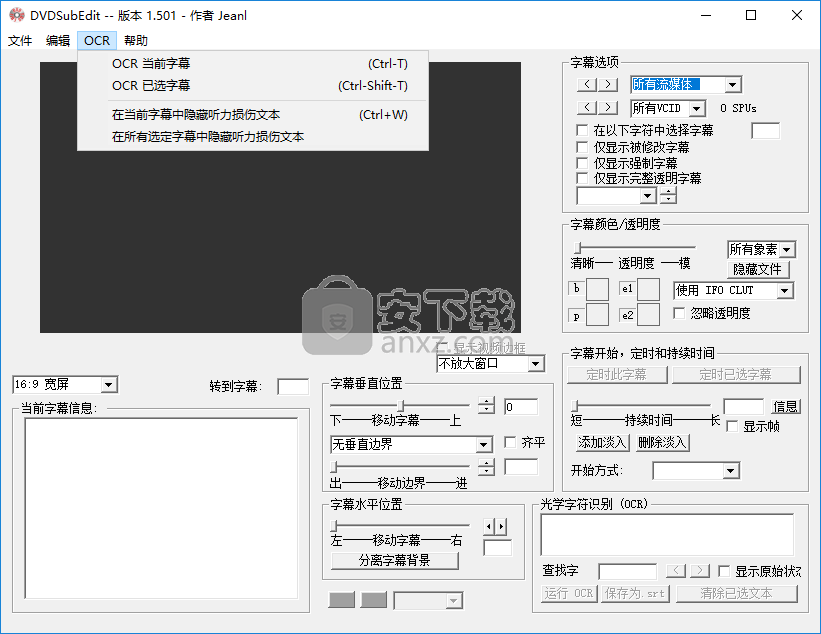Select 在所有选定字幕中隐藏听力损伤文本 menu entry
This screenshot has width=821, height=634.
253,137
